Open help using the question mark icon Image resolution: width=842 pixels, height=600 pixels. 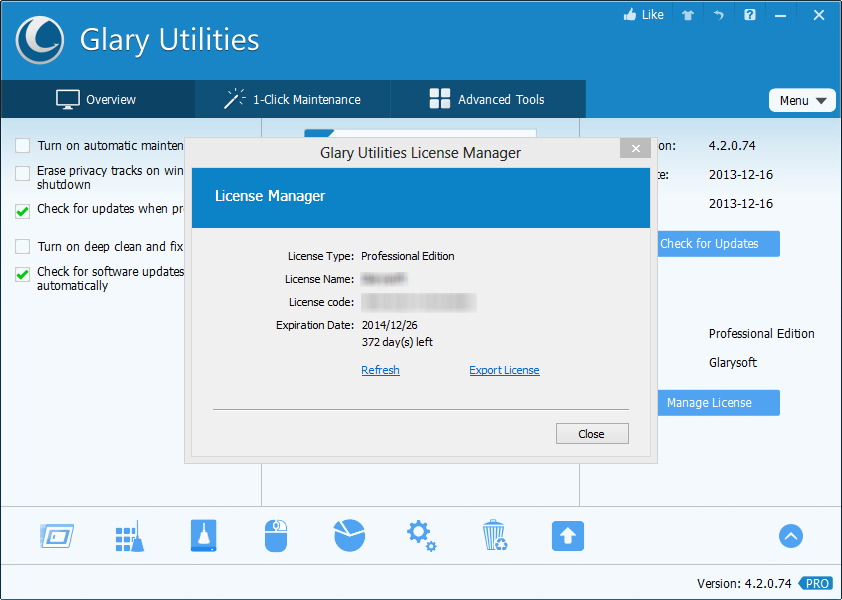[749, 14]
